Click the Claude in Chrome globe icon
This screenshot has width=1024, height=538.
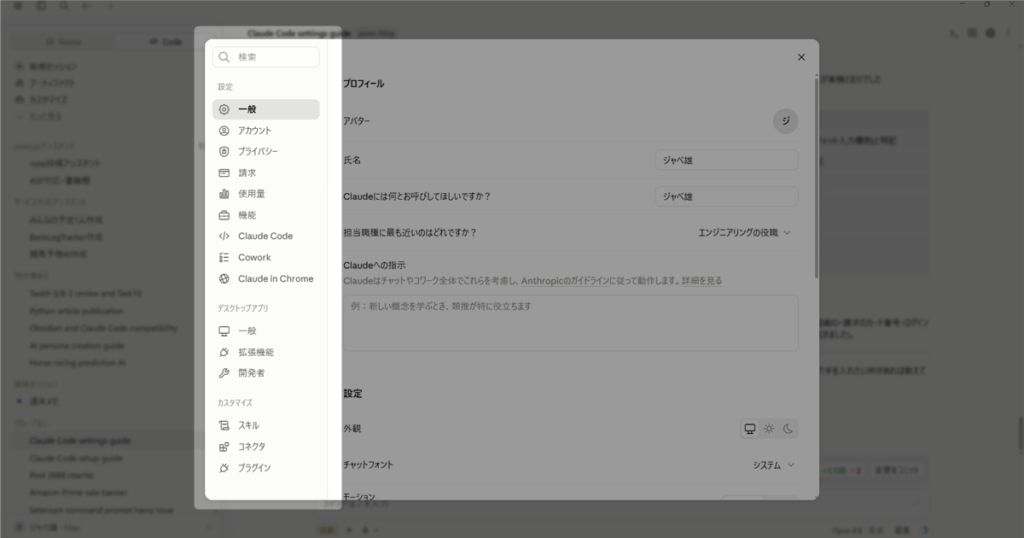tap(224, 279)
